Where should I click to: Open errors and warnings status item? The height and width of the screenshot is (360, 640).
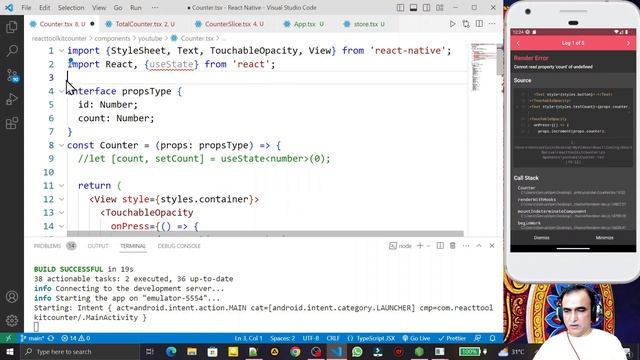tap(76, 338)
